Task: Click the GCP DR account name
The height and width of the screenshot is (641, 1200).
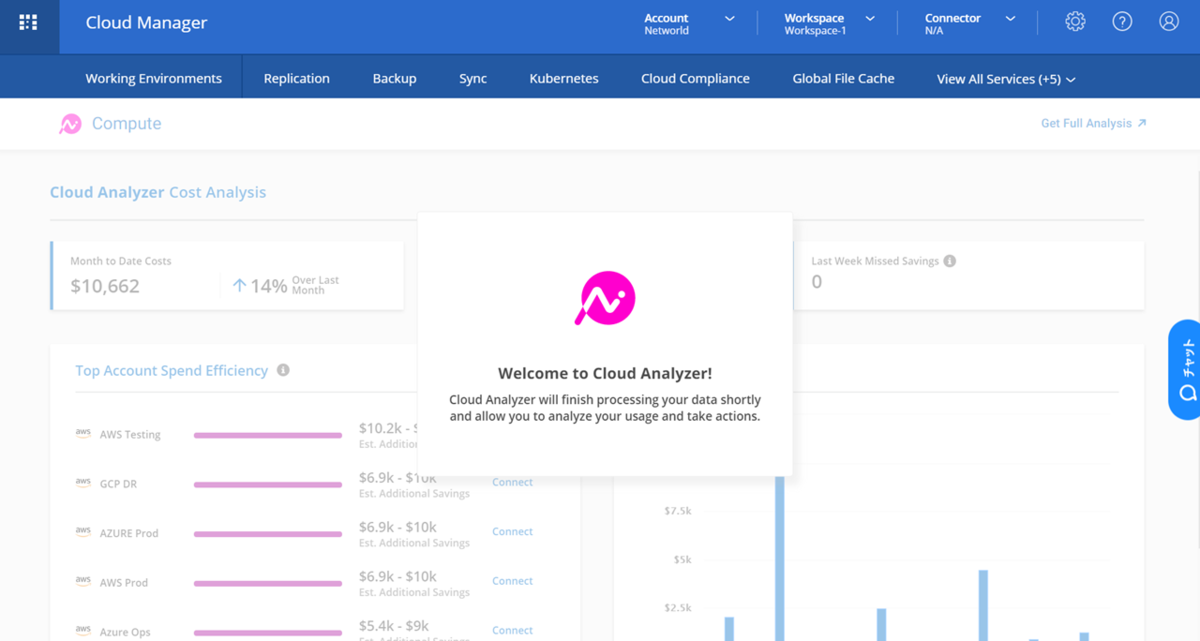Action: [x=118, y=483]
